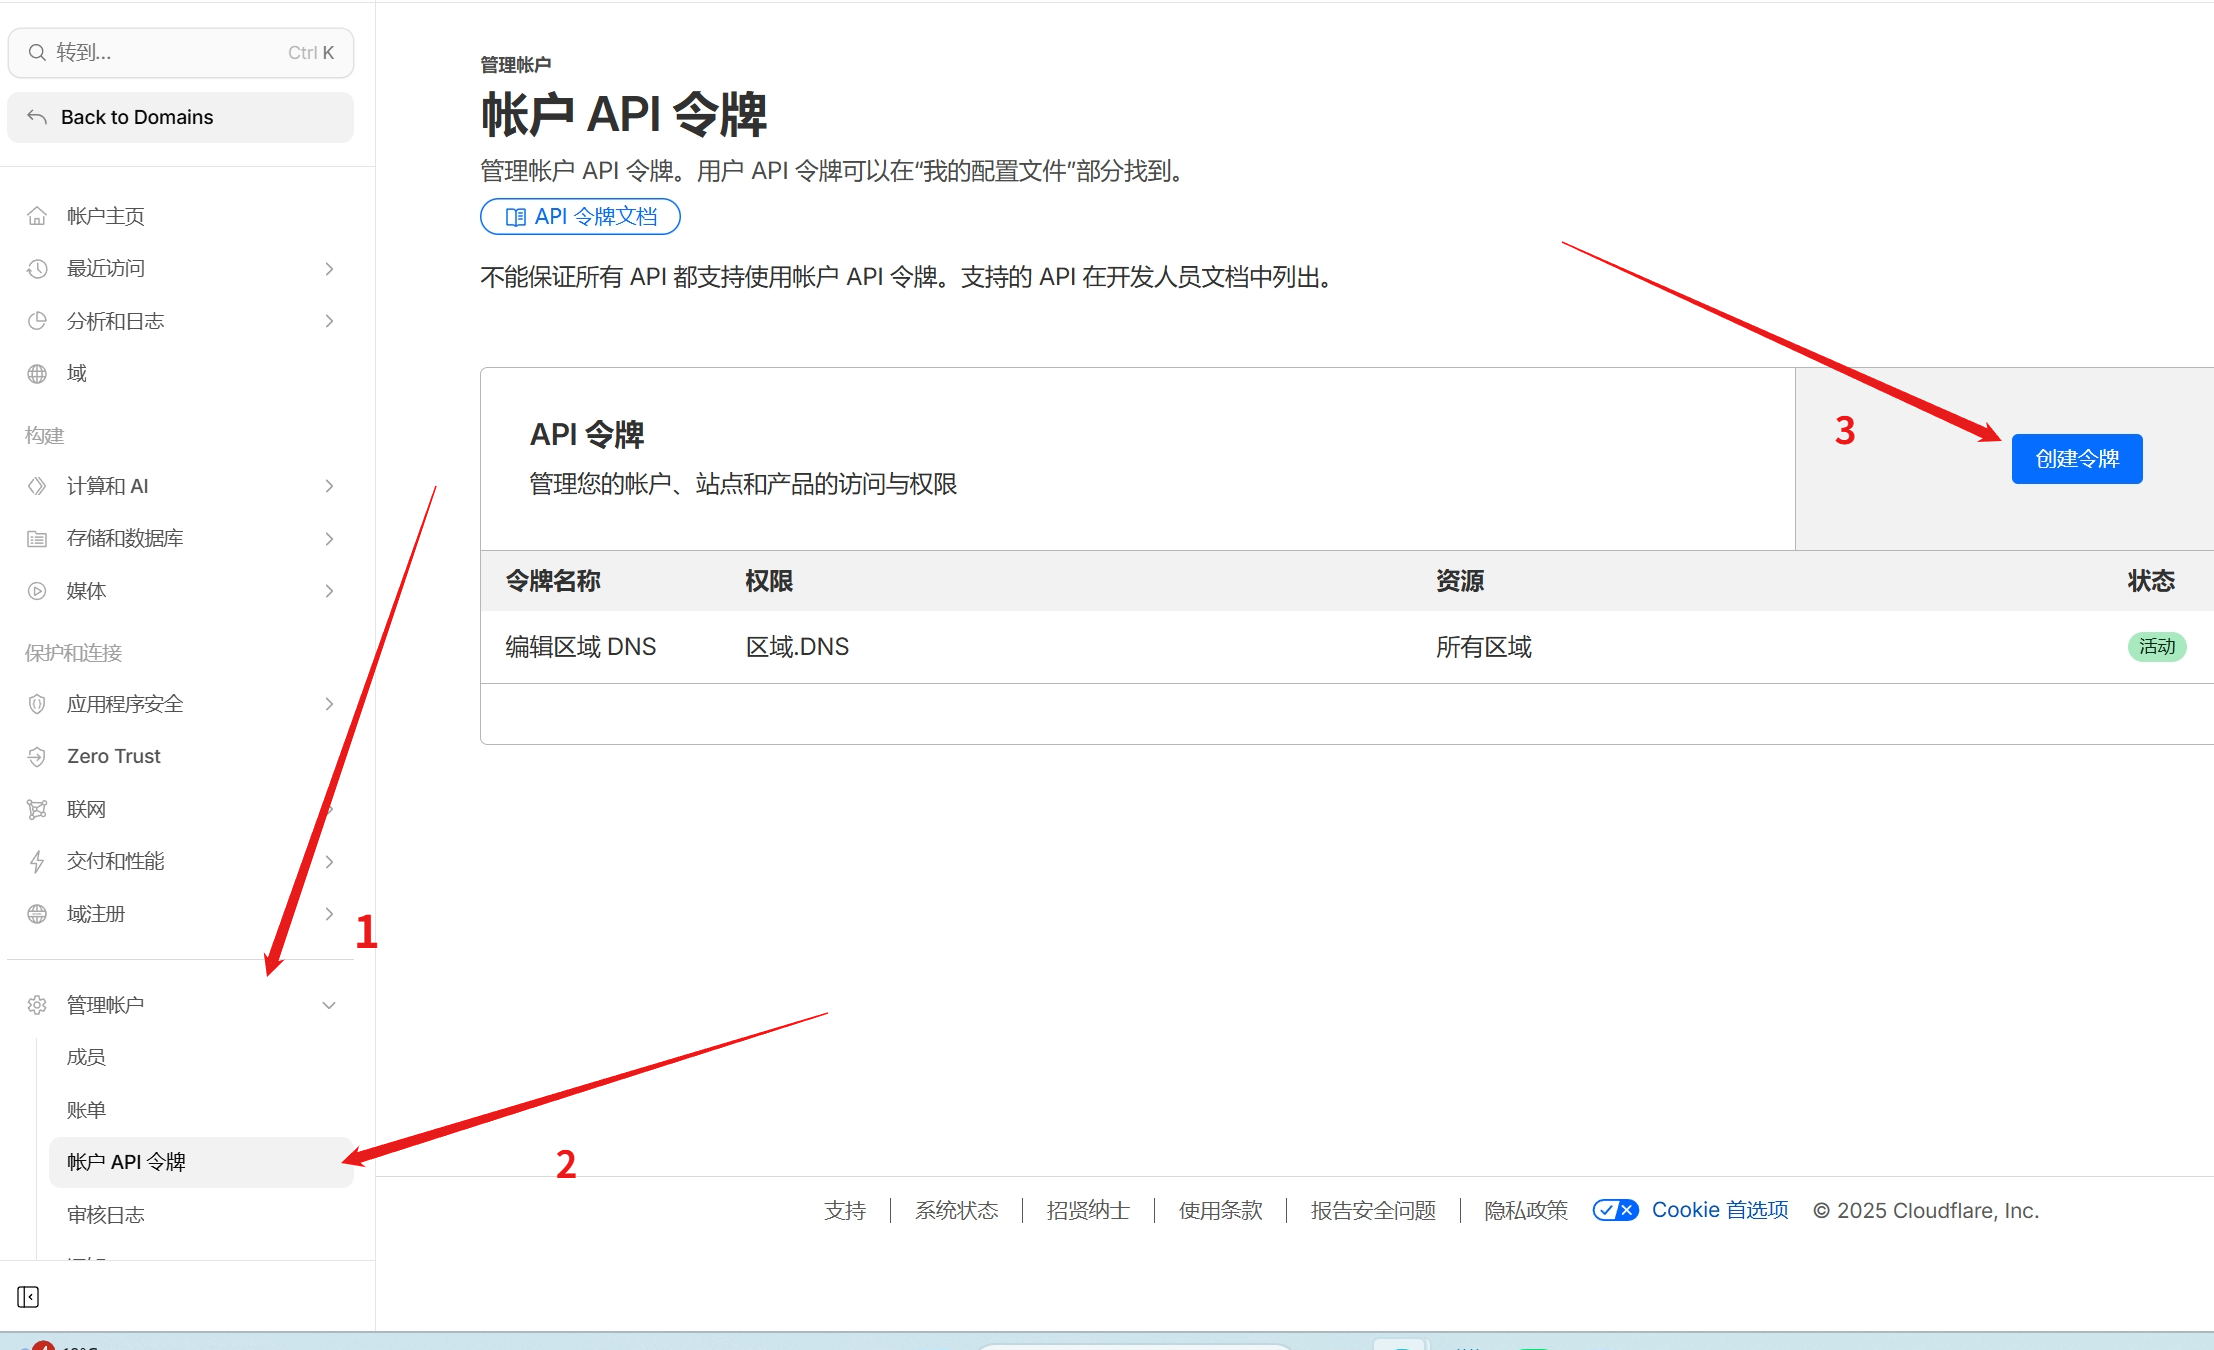Click the gear icon beside 管理帐户
2214x1350 pixels.
pyautogui.click(x=37, y=1005)
